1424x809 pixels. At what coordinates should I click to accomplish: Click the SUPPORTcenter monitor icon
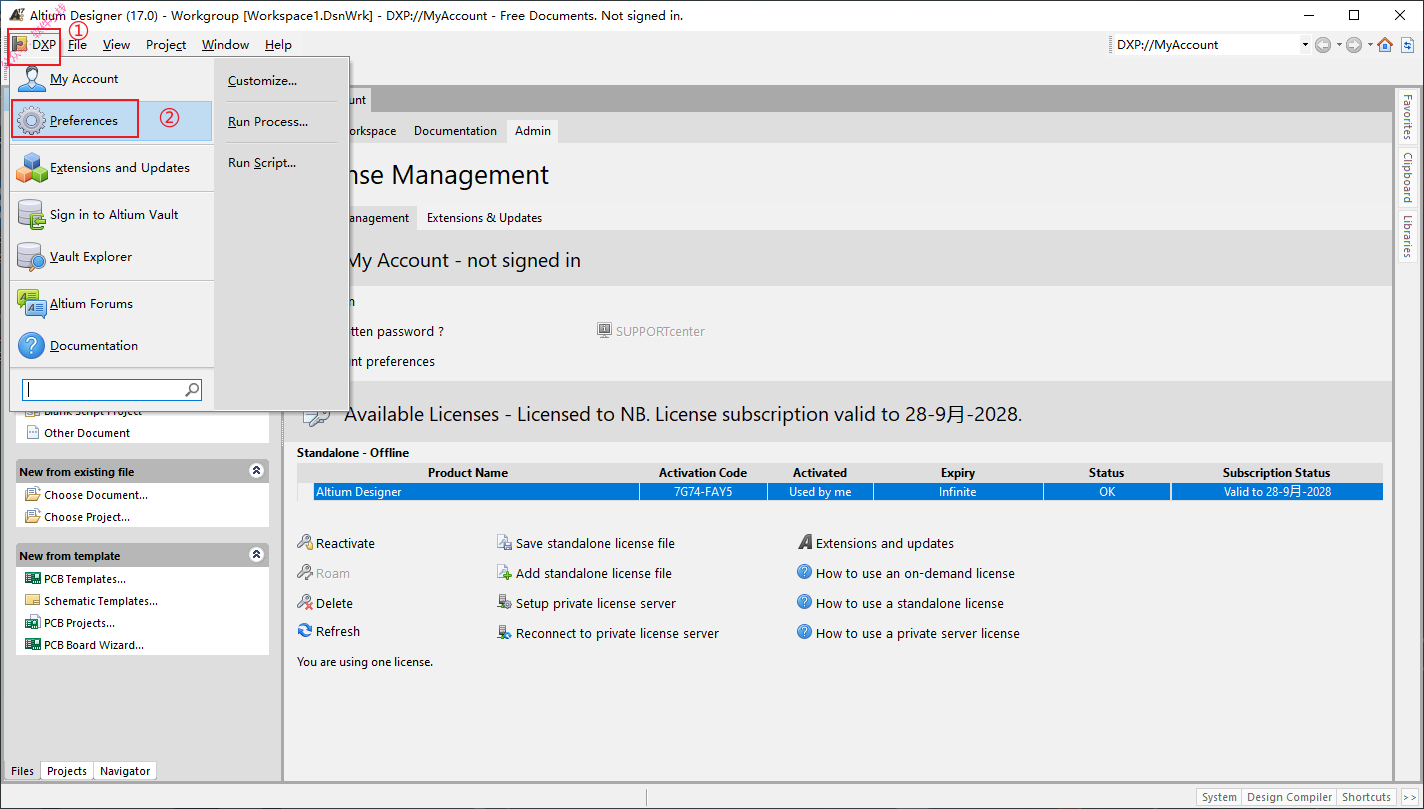pos(604,331)
